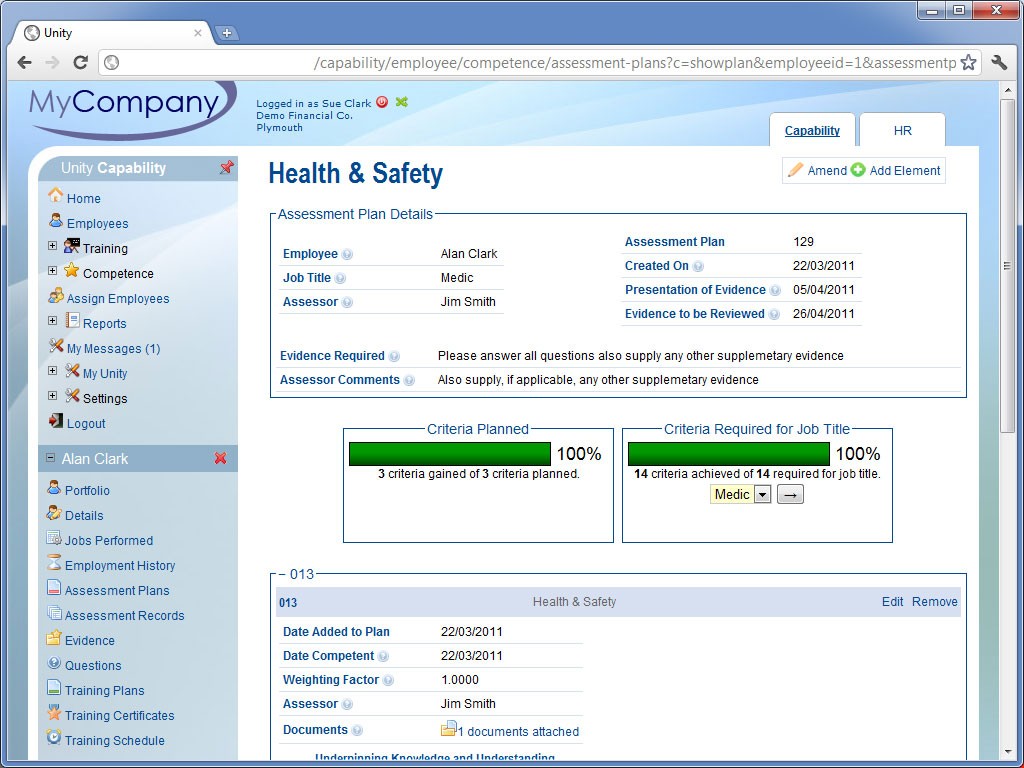
Task: Expand the Training tree node
Action: coord(52,246)
